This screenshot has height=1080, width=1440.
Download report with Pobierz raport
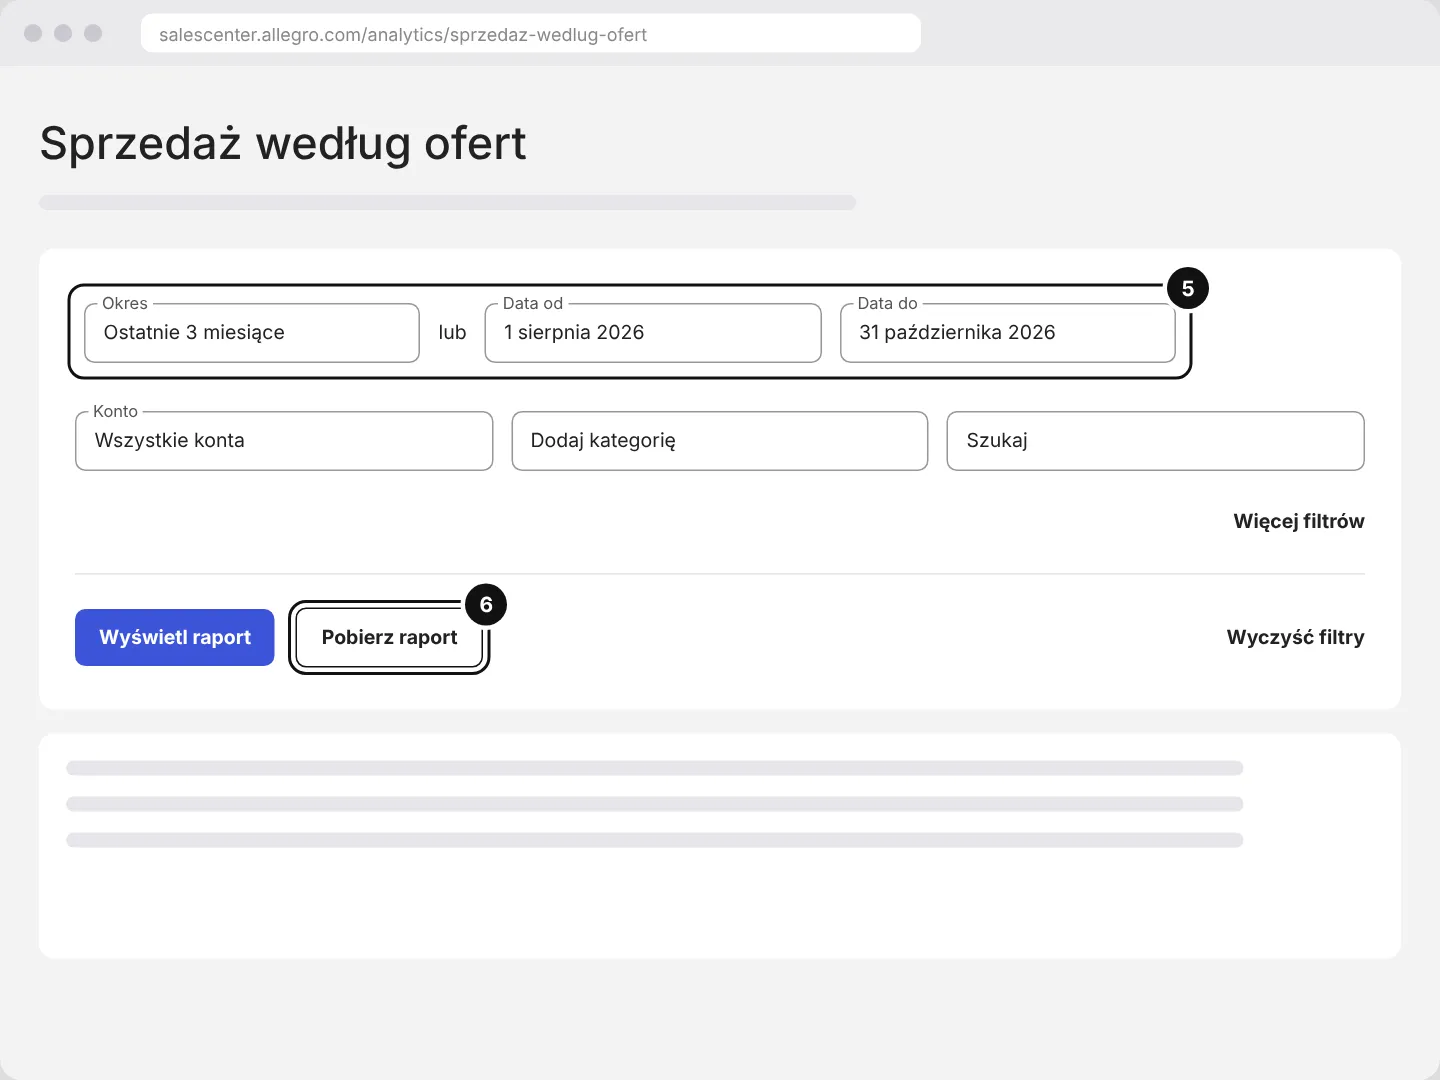click(x=389, y=637)
